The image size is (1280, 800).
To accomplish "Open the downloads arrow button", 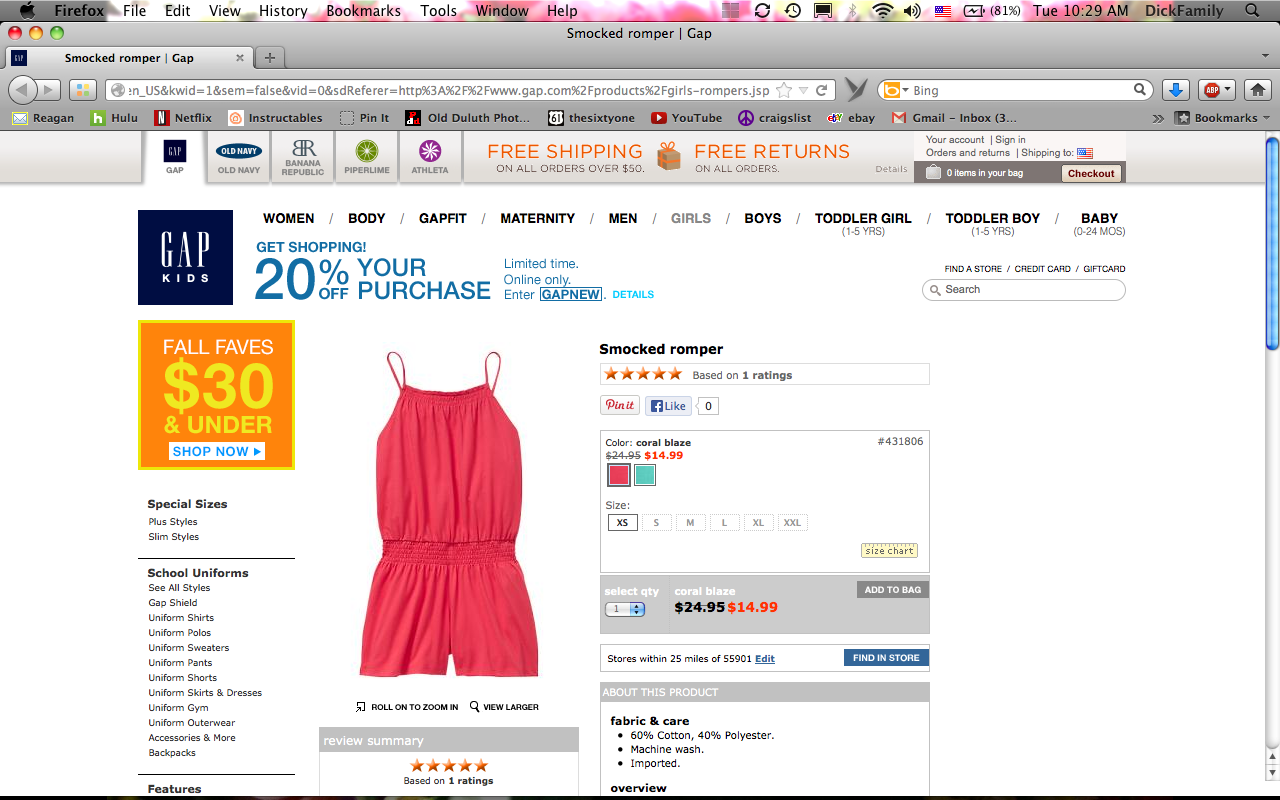I will click(x=1177, y=90).
